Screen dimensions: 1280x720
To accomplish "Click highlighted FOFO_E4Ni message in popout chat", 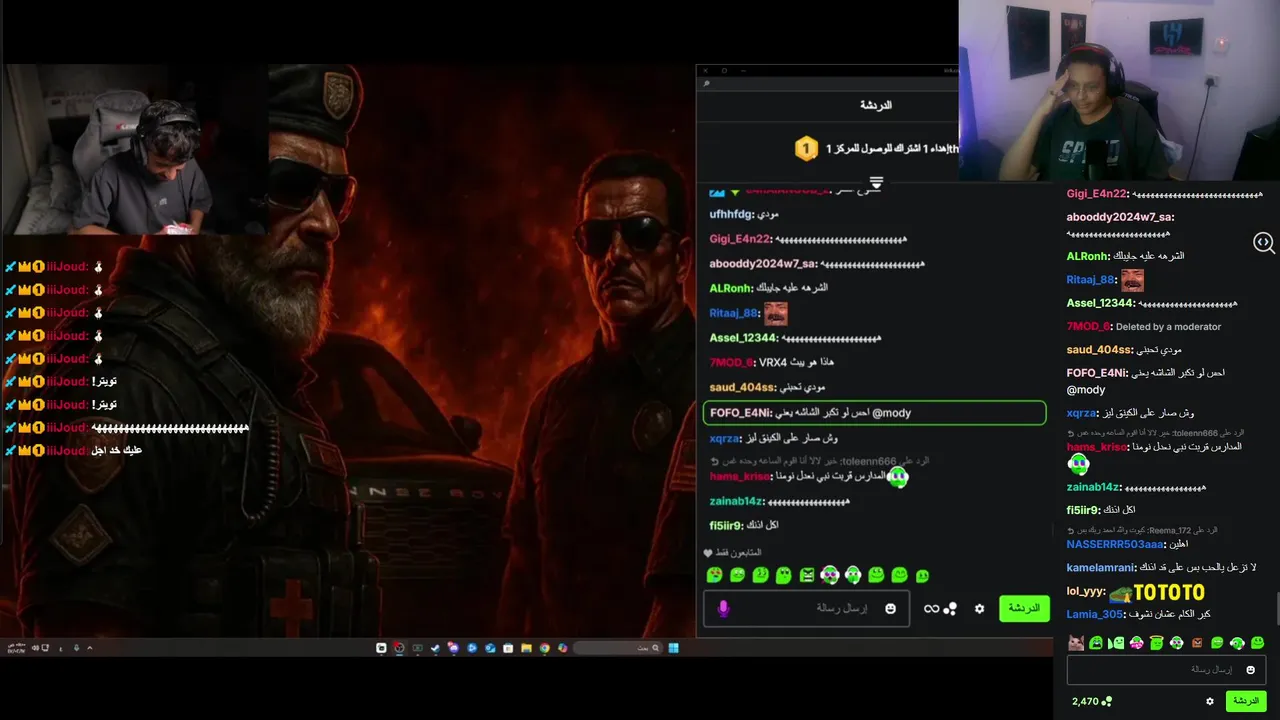I will (x=875, y=413).
